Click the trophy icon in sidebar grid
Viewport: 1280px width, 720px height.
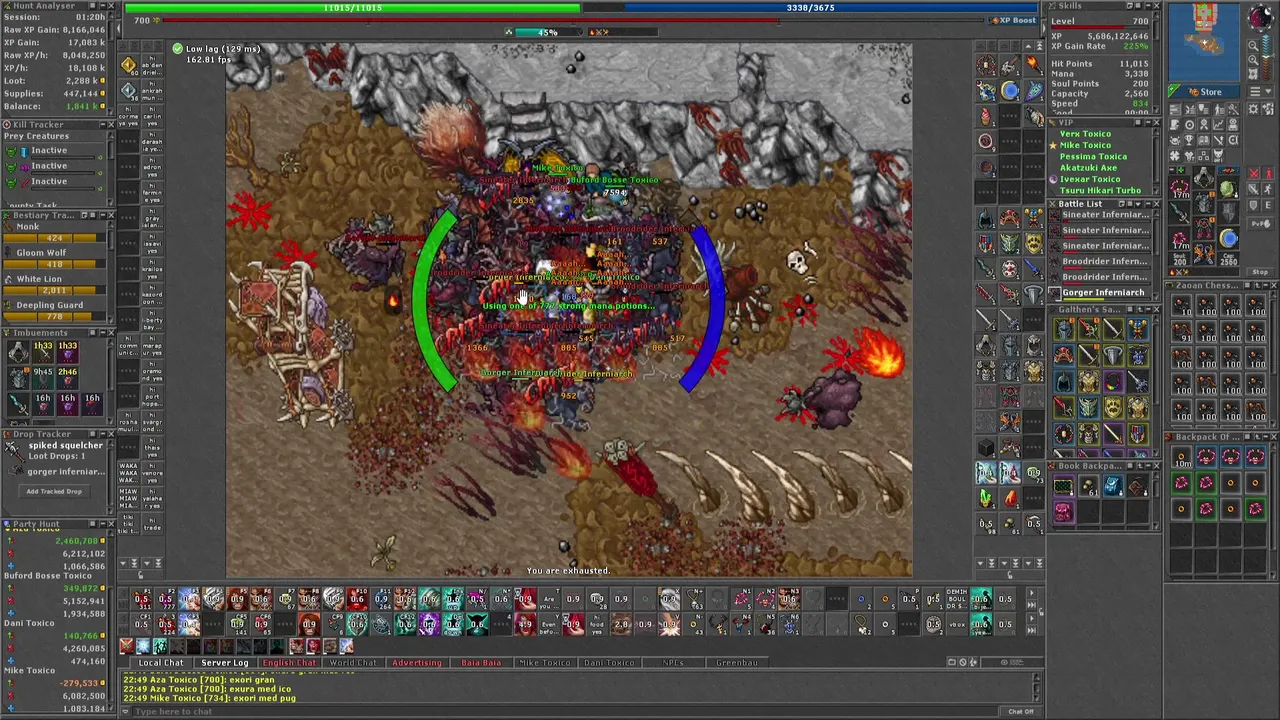pyautogui.click(x=1189, y=140)
